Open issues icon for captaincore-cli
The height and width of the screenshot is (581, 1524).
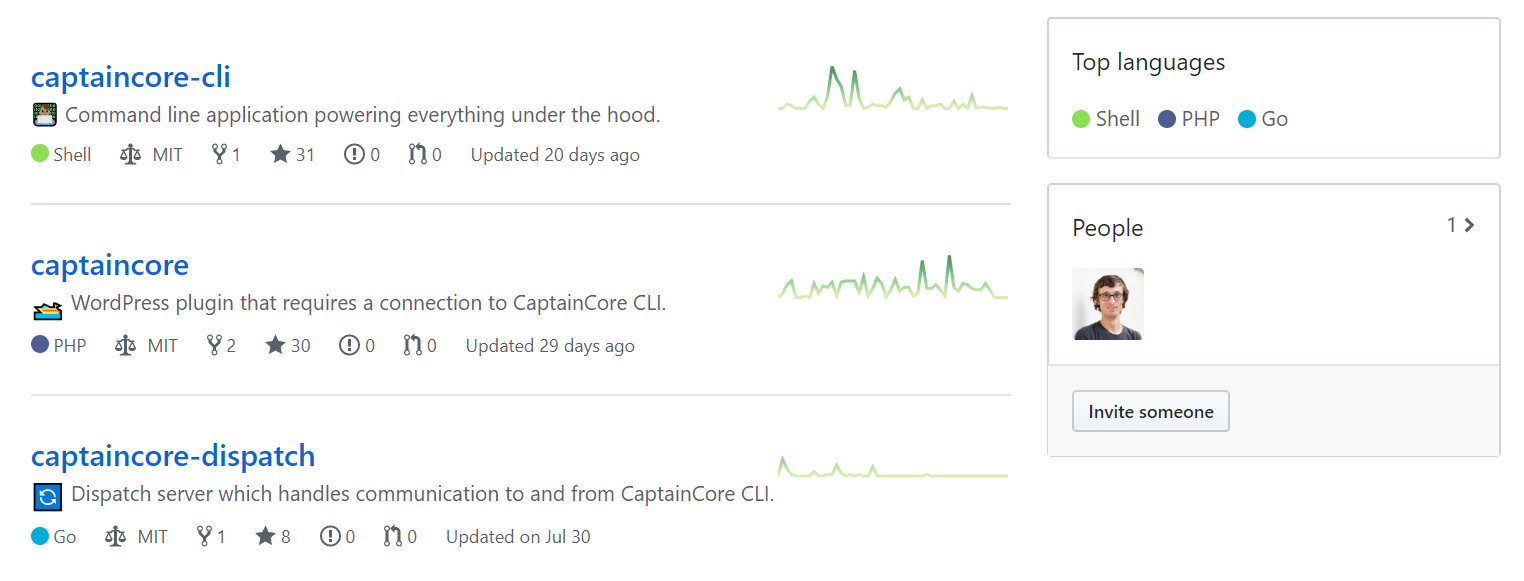(354, 154)
